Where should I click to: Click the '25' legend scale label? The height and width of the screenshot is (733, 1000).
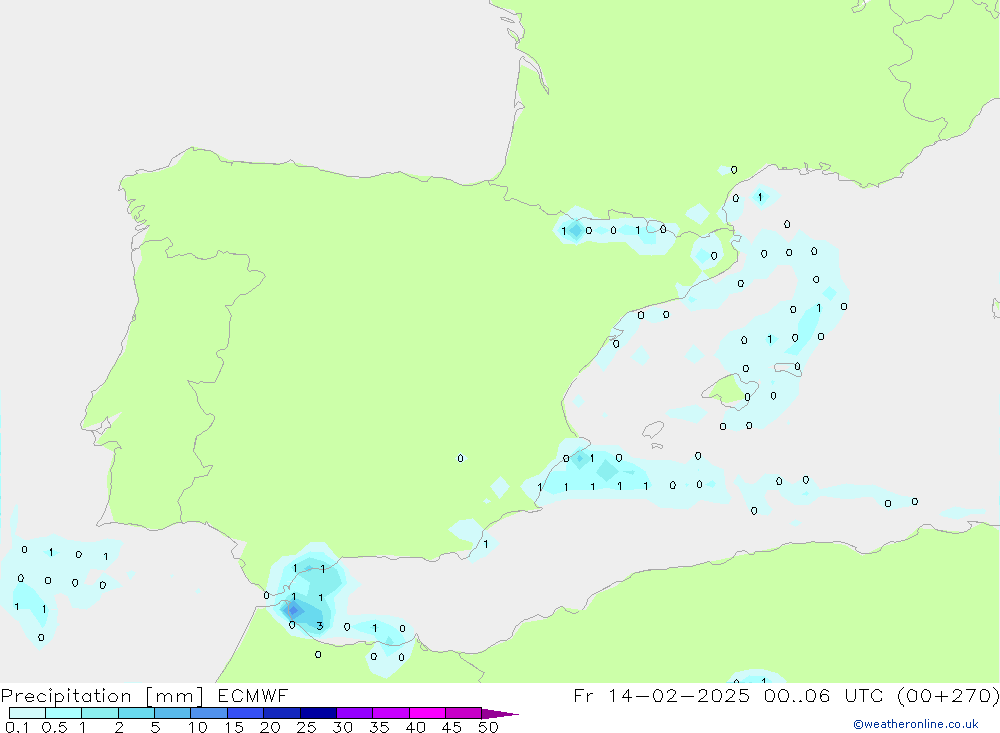point(306,727)
